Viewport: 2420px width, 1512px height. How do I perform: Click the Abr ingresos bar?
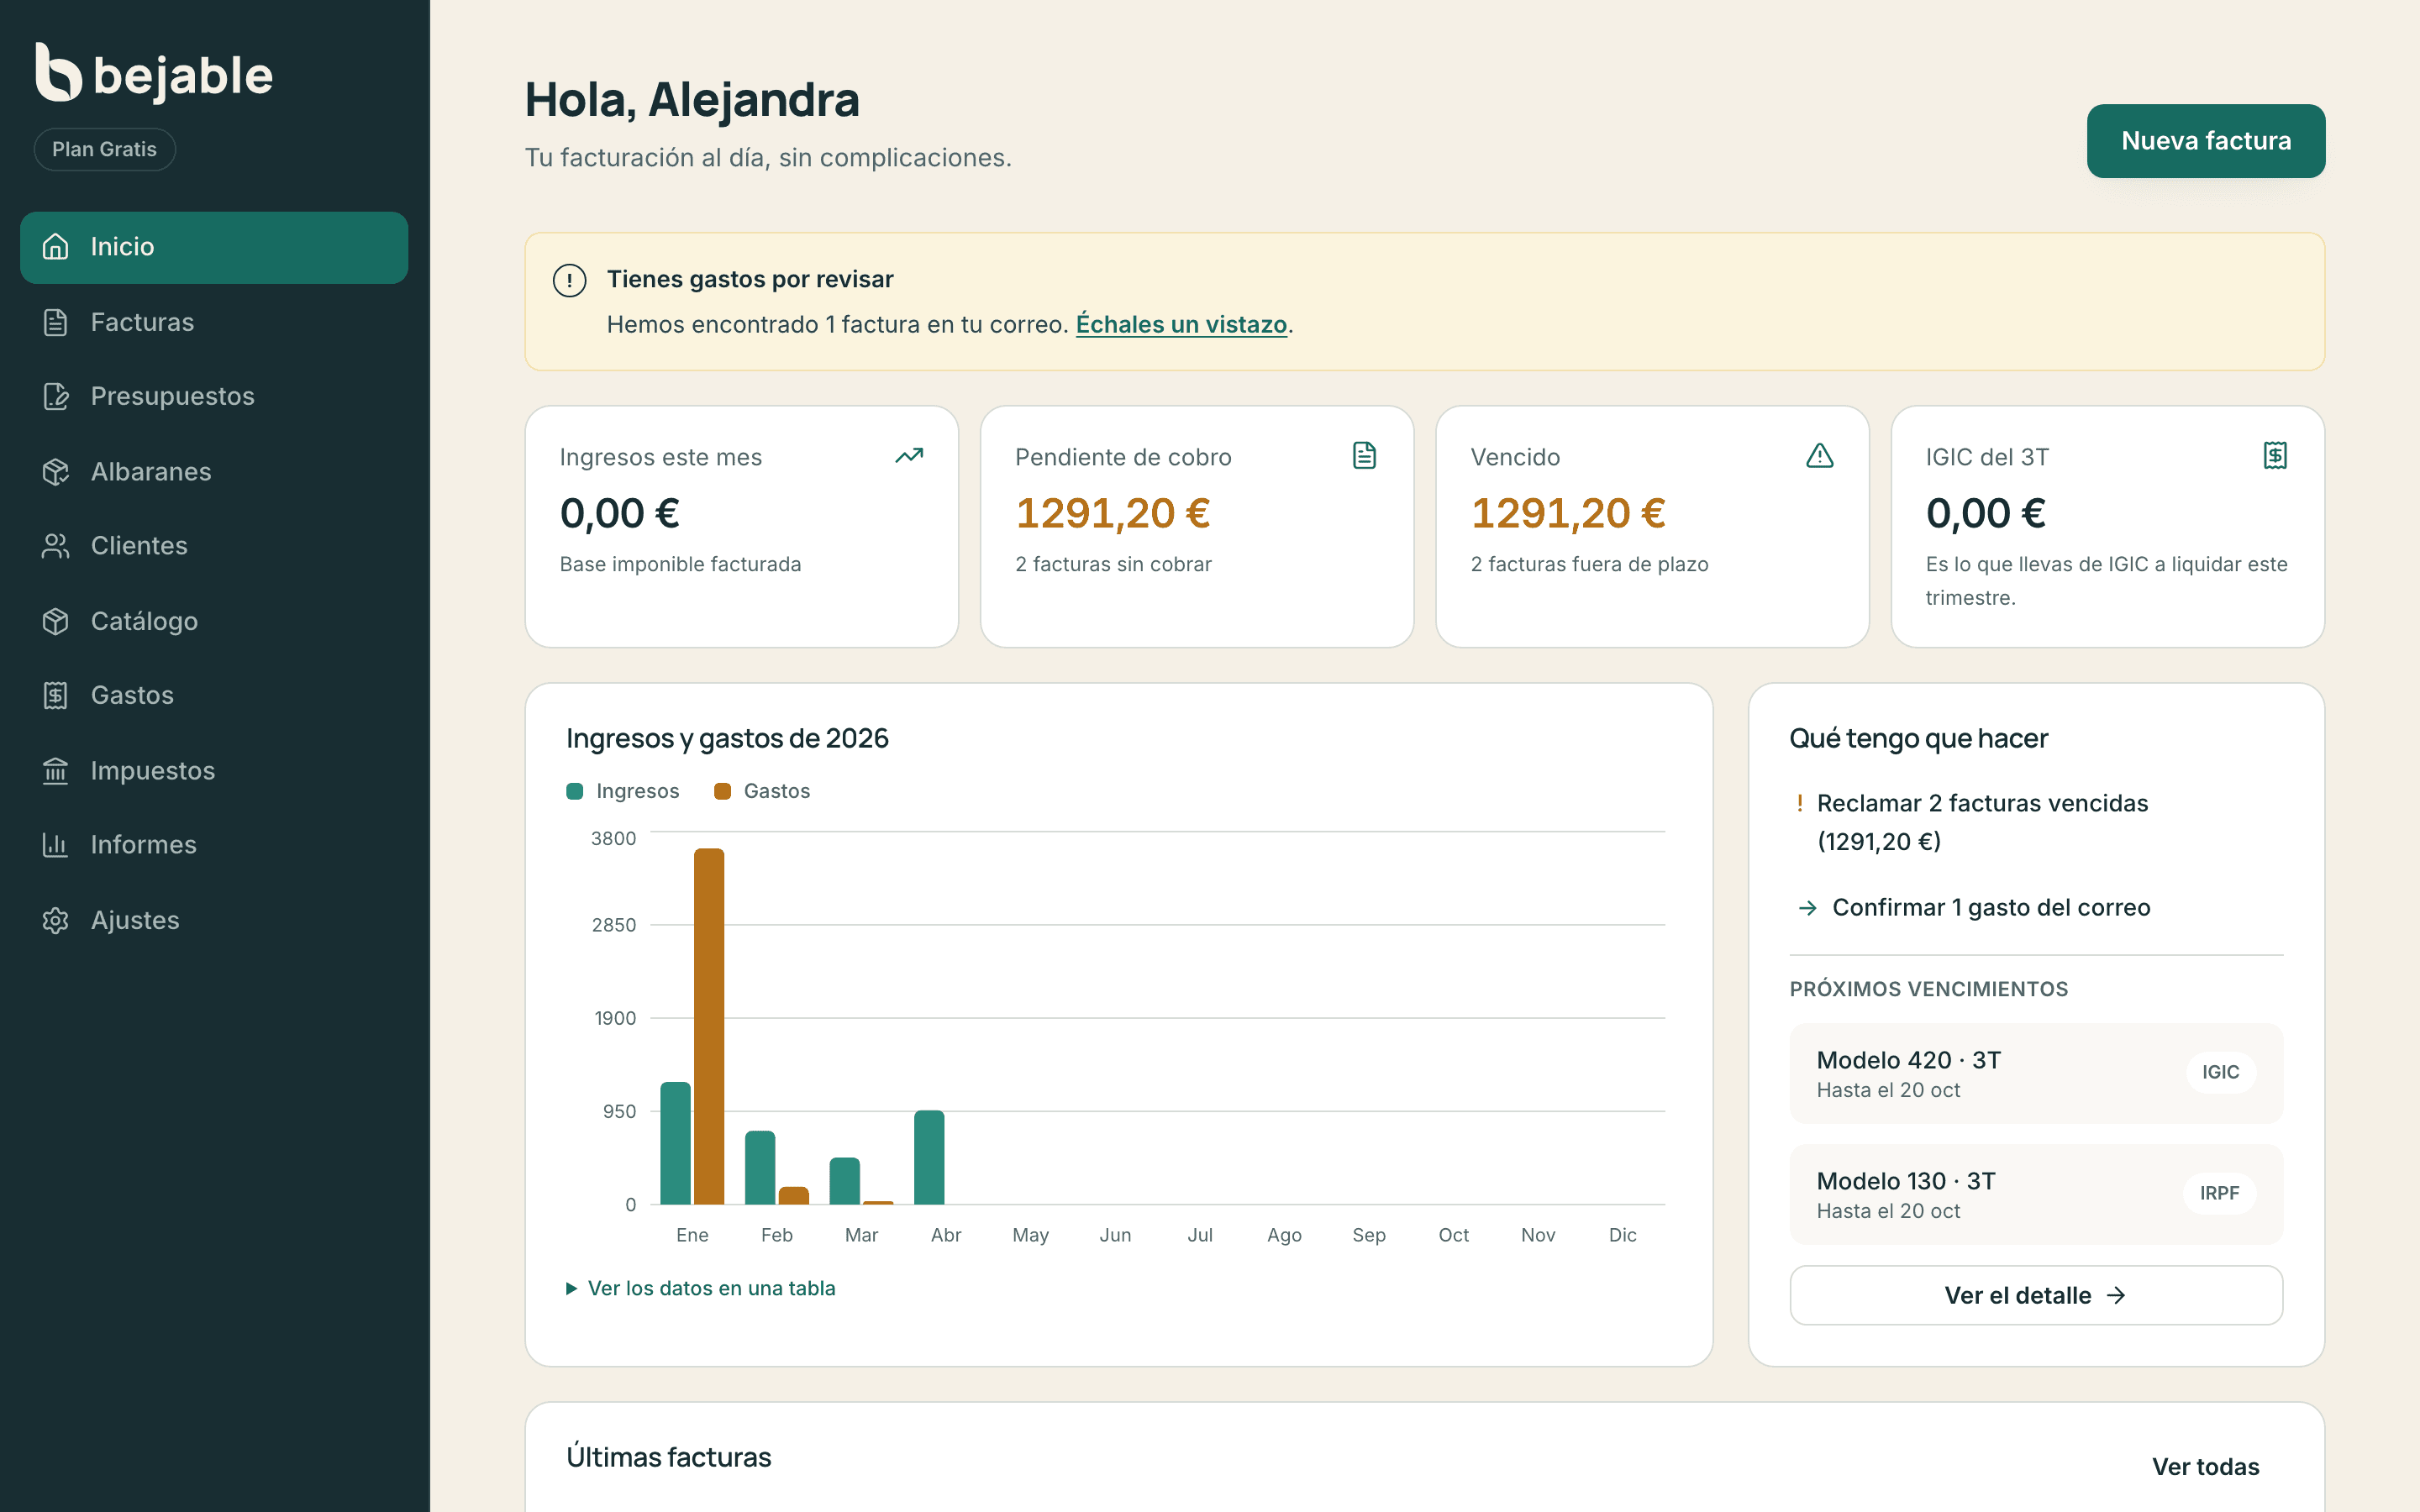pos(929,1157)
